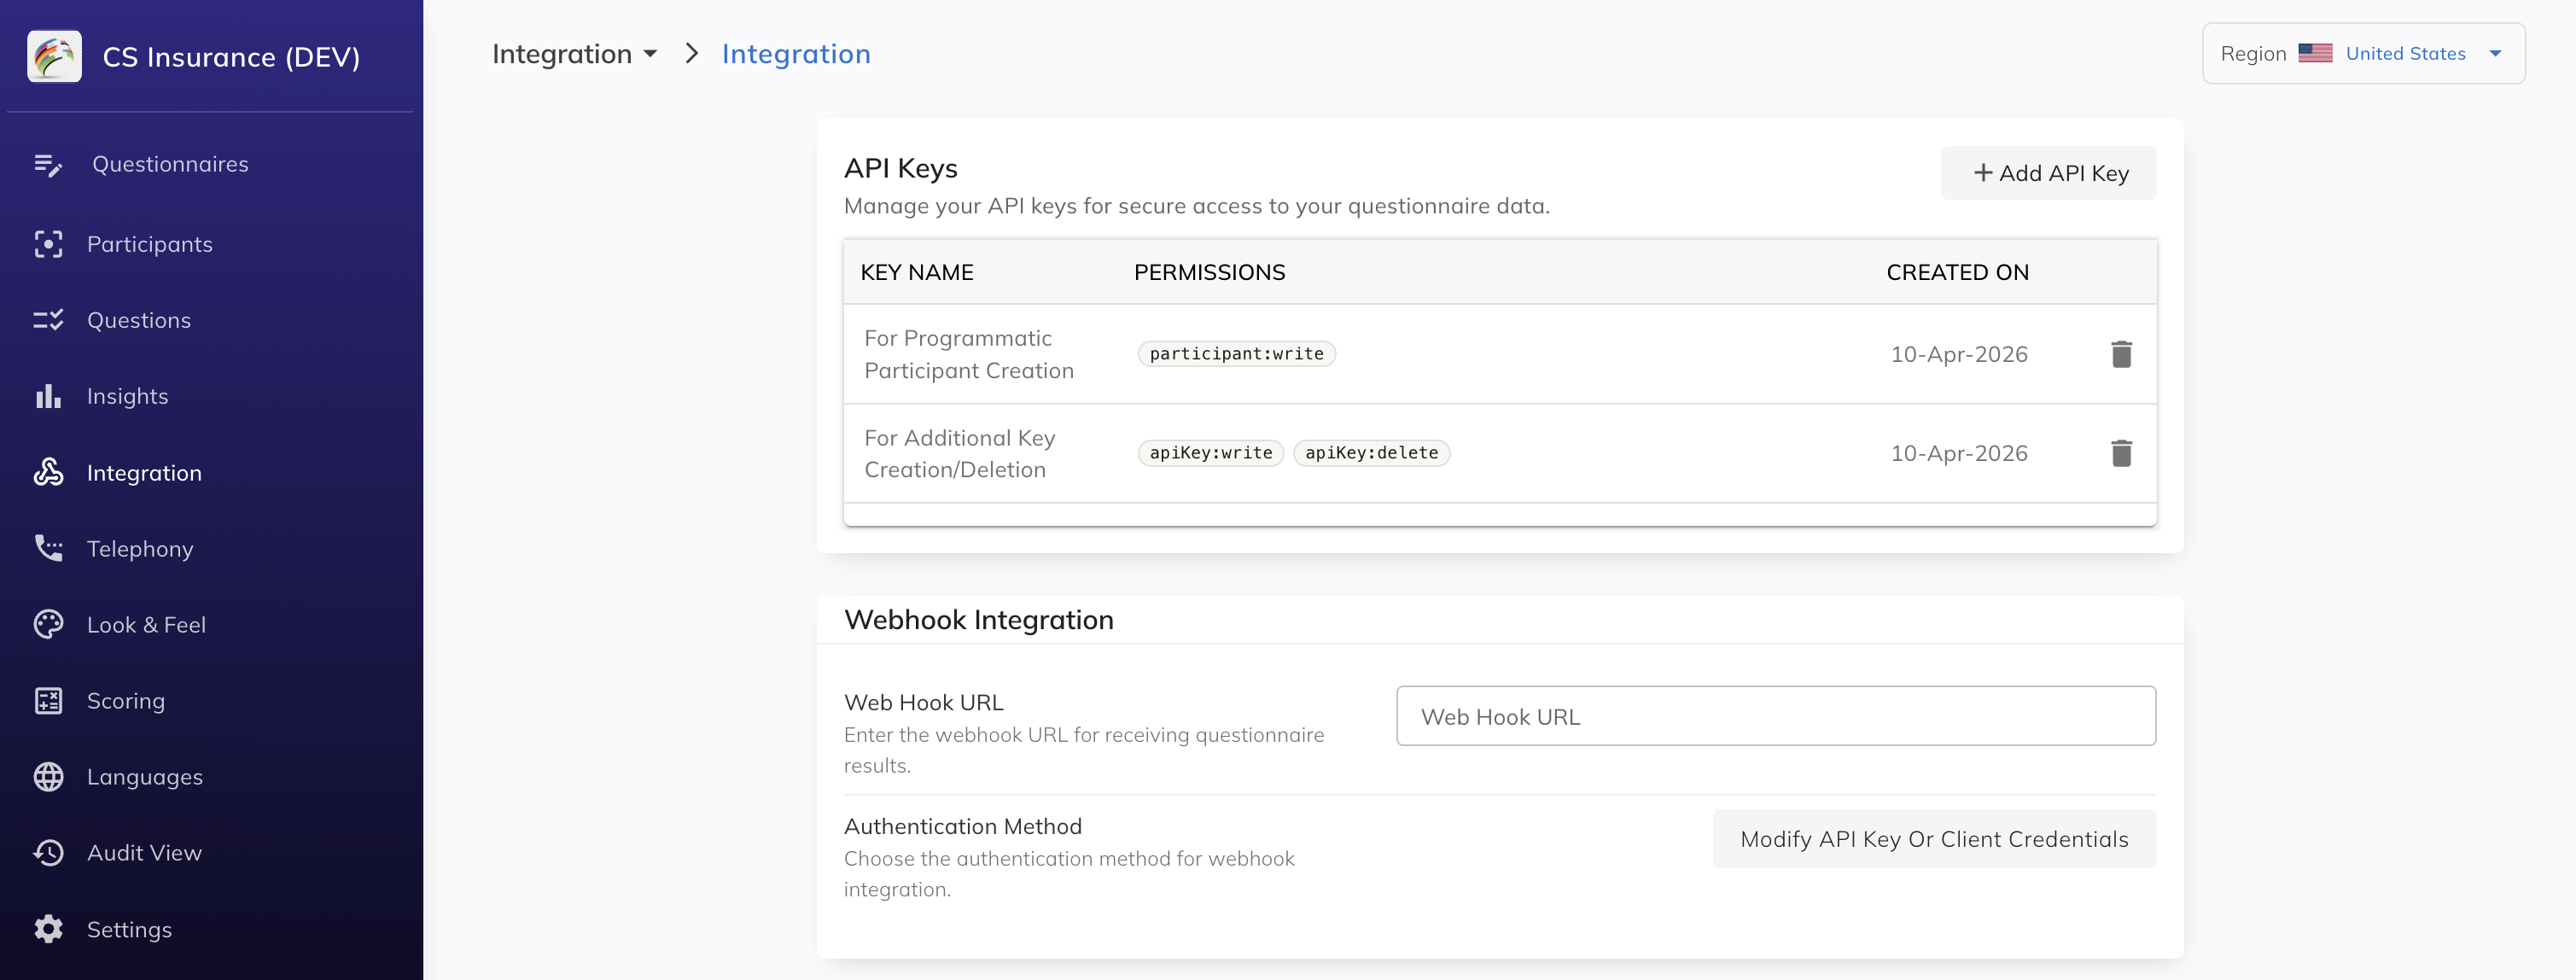Click the Look & Feel palette icon
Viewport: 2576px width, 980px height.
(x=48, y=625)
